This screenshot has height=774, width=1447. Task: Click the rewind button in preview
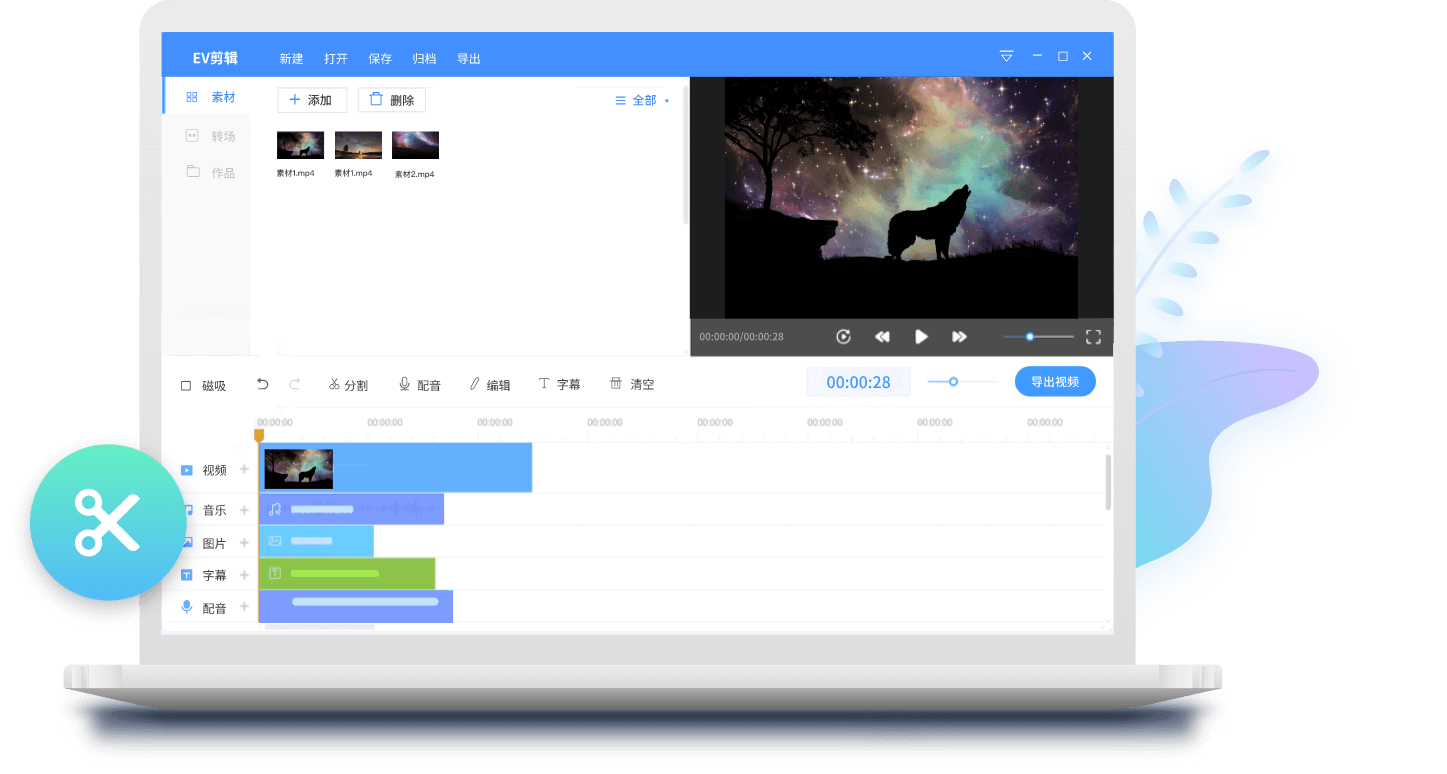[882, 337]
